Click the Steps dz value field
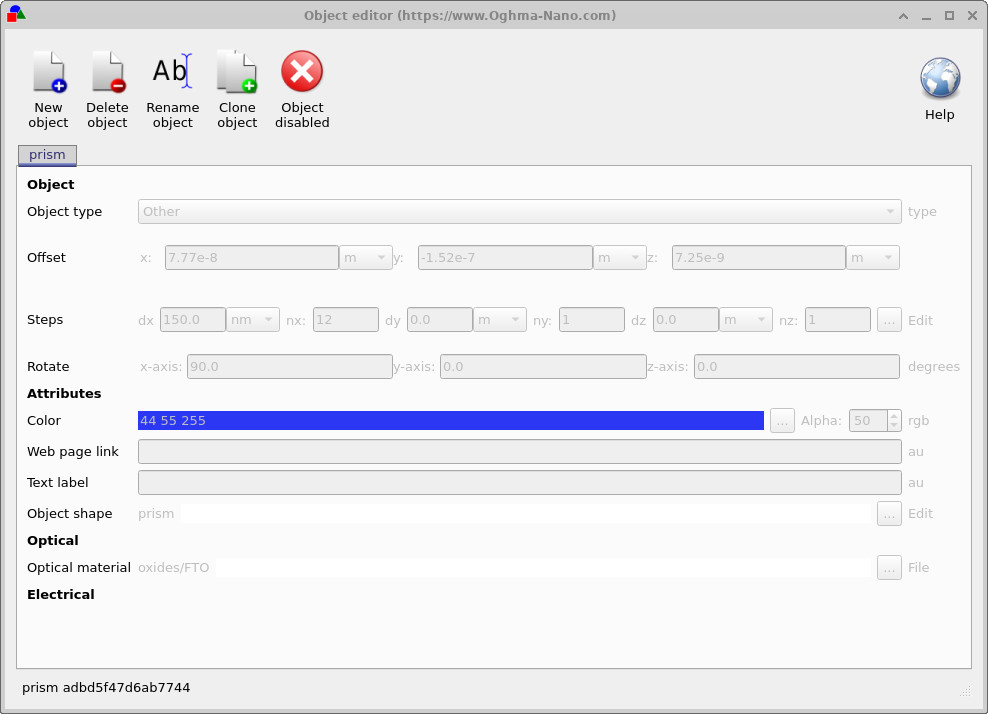Viewport: 988px width, 714px height. tap(686, 320)
